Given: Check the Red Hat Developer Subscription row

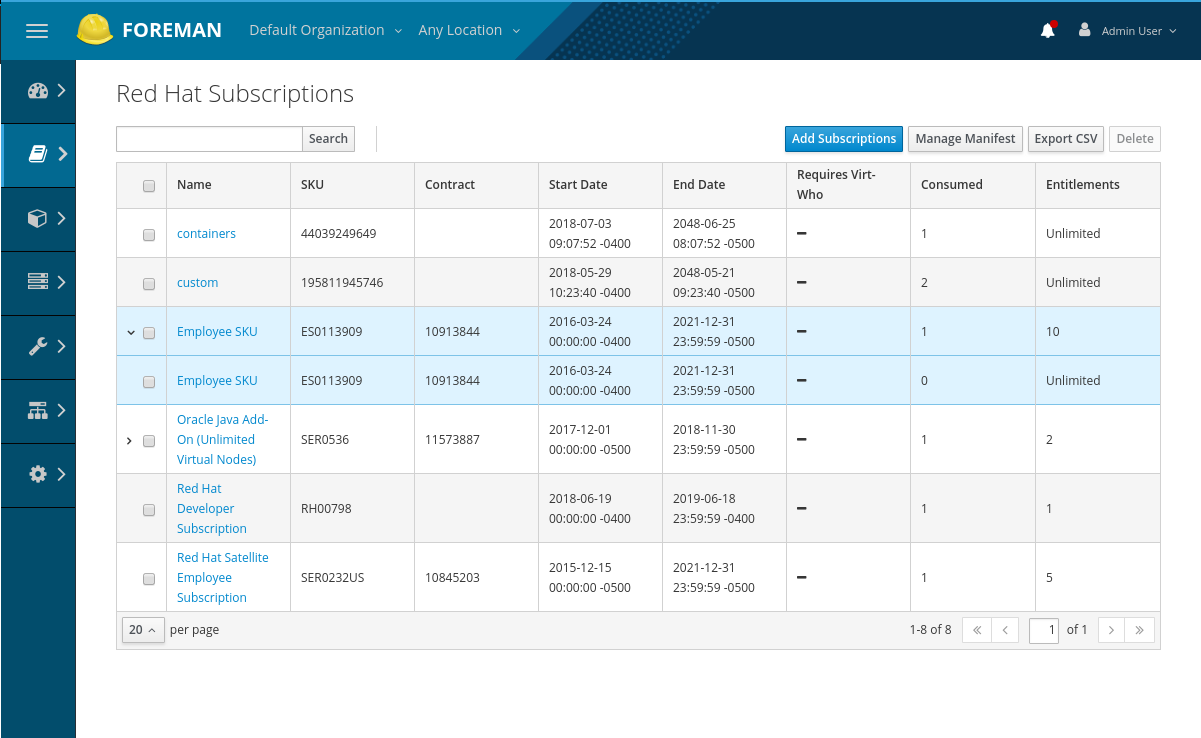Looking at the screenshot, I should (149, 510).
